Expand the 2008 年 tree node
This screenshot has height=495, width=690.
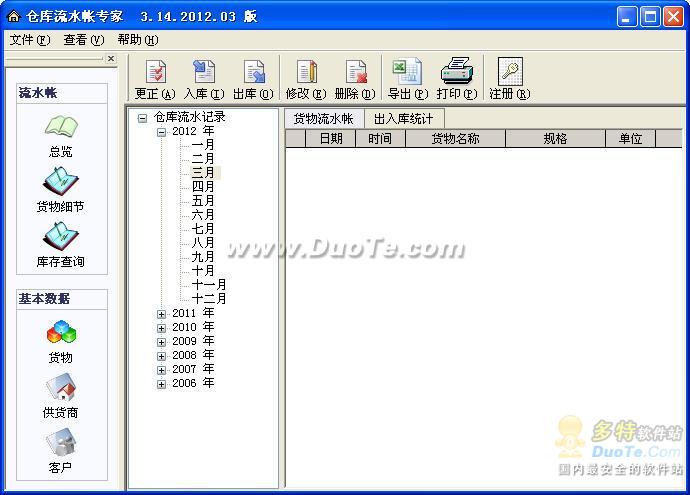click(x=161, y=356)
